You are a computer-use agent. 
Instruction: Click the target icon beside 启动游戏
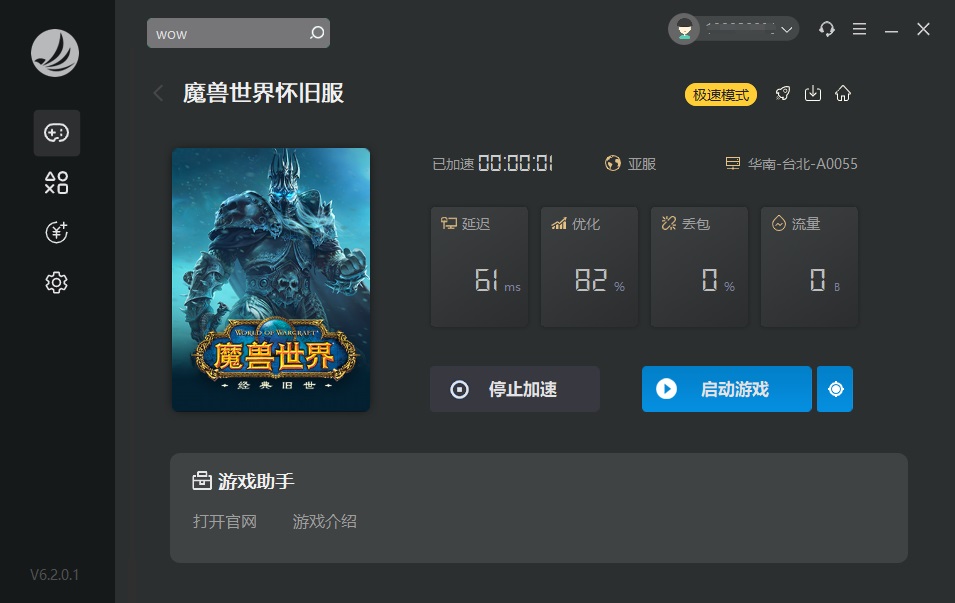(x=835, y=389)
